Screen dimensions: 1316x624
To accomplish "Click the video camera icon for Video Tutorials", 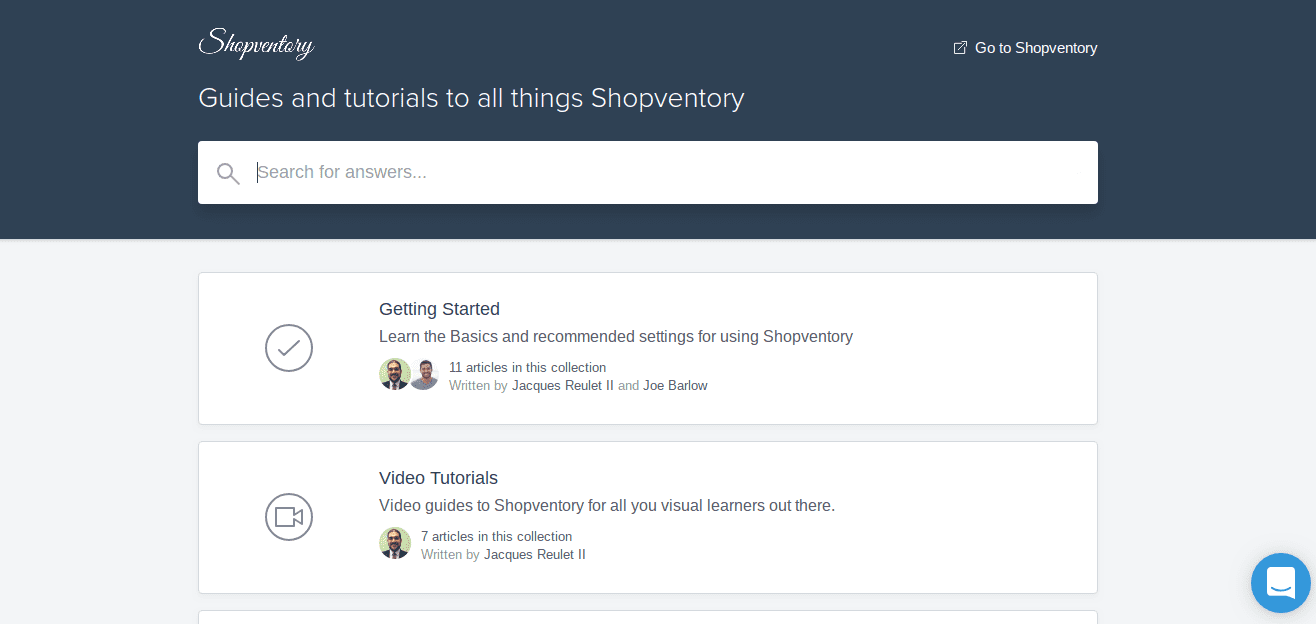I will (289, 517).
